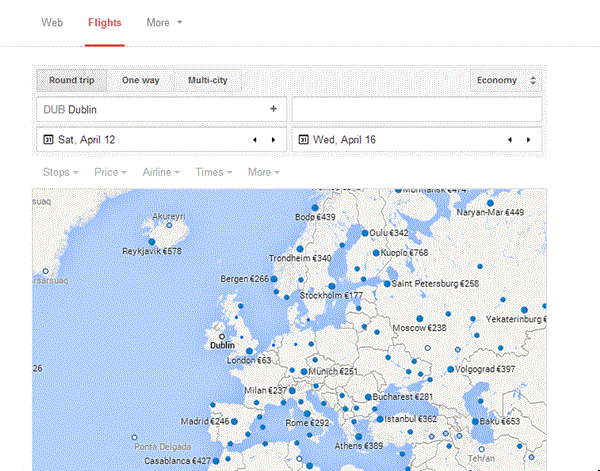The height and width of the screenshot is (471, 600).
Task: Open the return date calendar icon
Action: coord(301,140)
